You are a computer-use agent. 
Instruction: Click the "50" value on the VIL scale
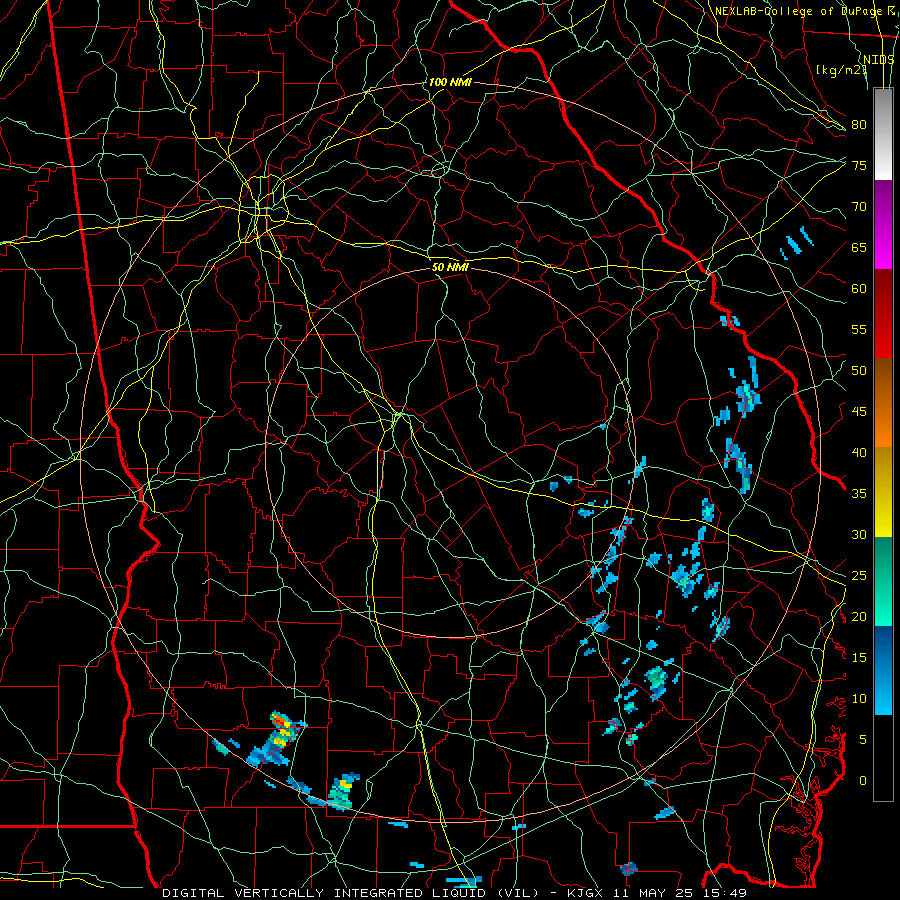coord(859,370)
